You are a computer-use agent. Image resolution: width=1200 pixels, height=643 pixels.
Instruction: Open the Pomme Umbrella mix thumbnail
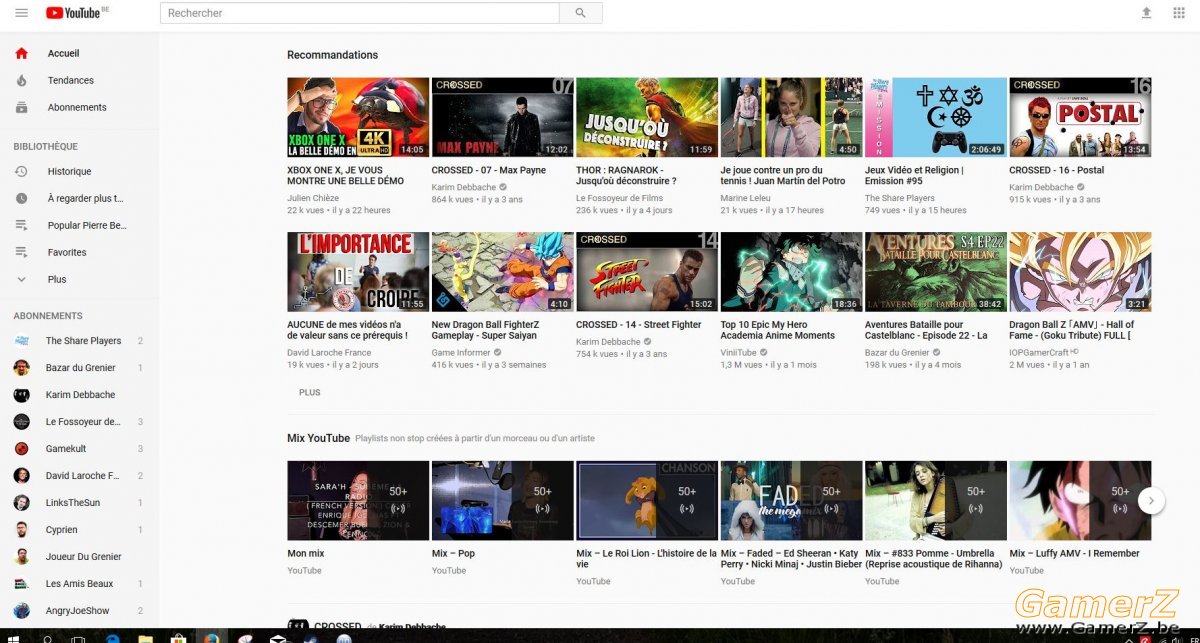[936, 501]
